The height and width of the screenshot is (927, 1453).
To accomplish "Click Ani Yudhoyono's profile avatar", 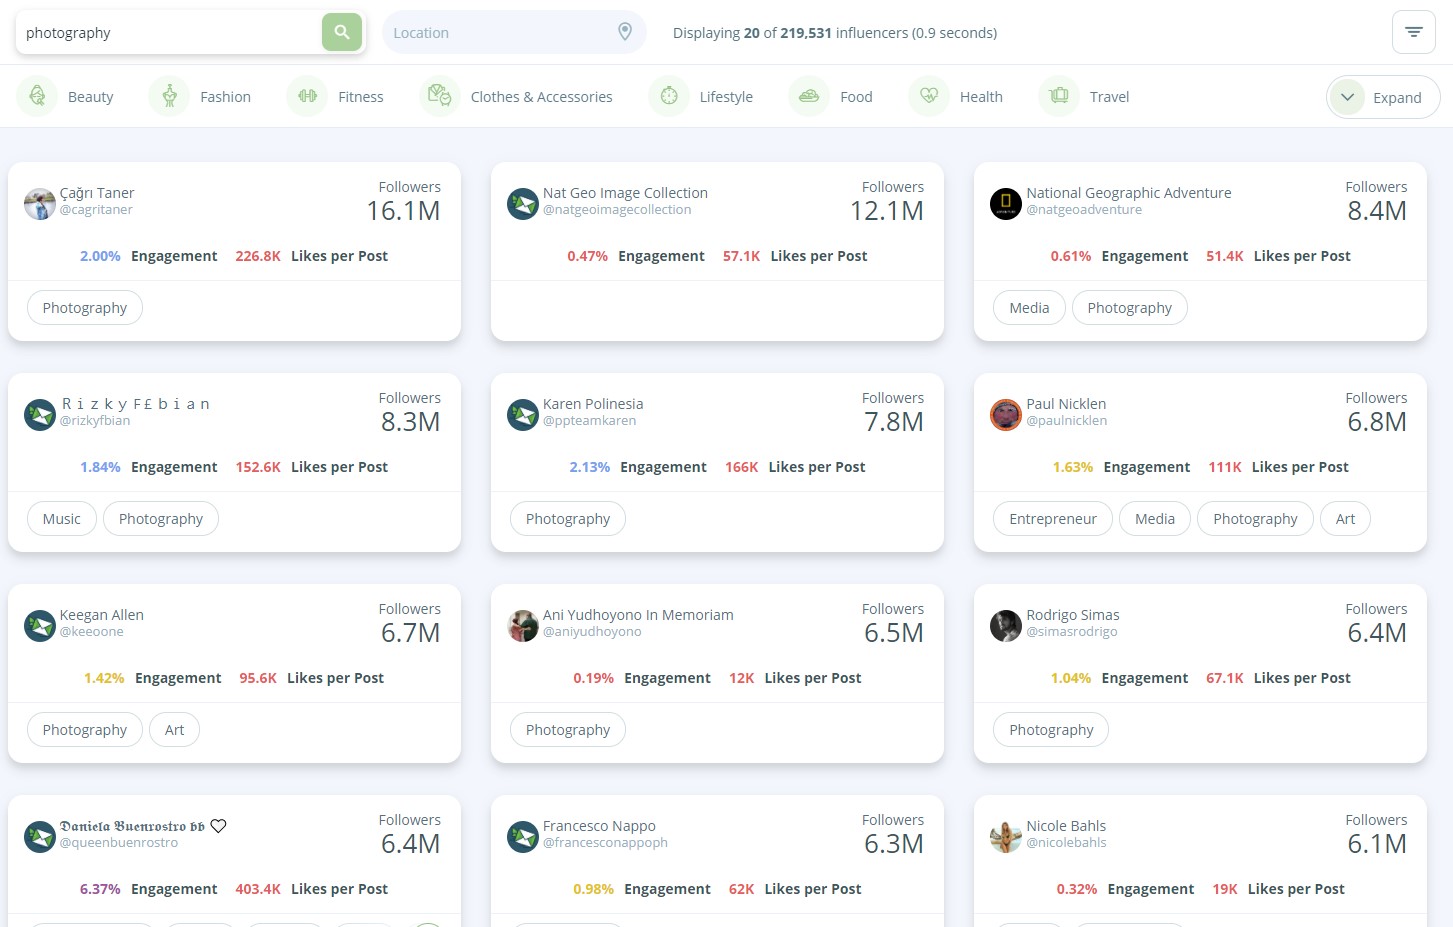I will [523, 626].
